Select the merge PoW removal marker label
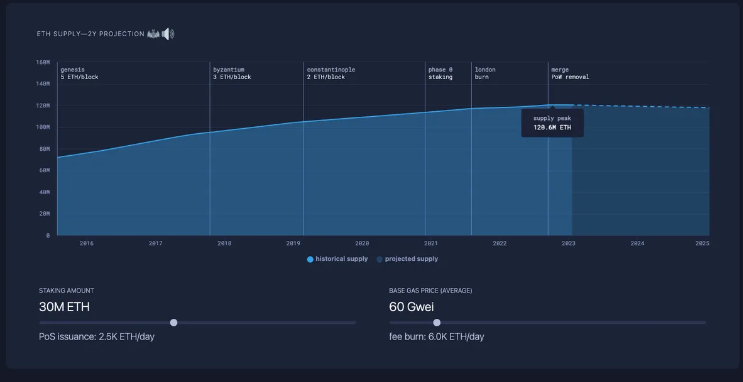Viewport: 743px width, 382px height. pos(570,73)
